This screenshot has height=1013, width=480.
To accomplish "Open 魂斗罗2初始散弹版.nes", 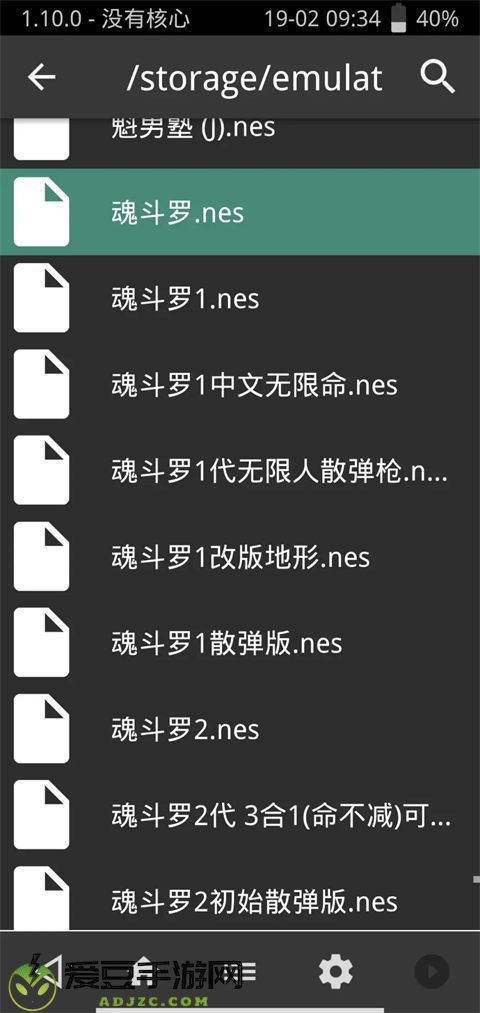I will click(240, 901).
